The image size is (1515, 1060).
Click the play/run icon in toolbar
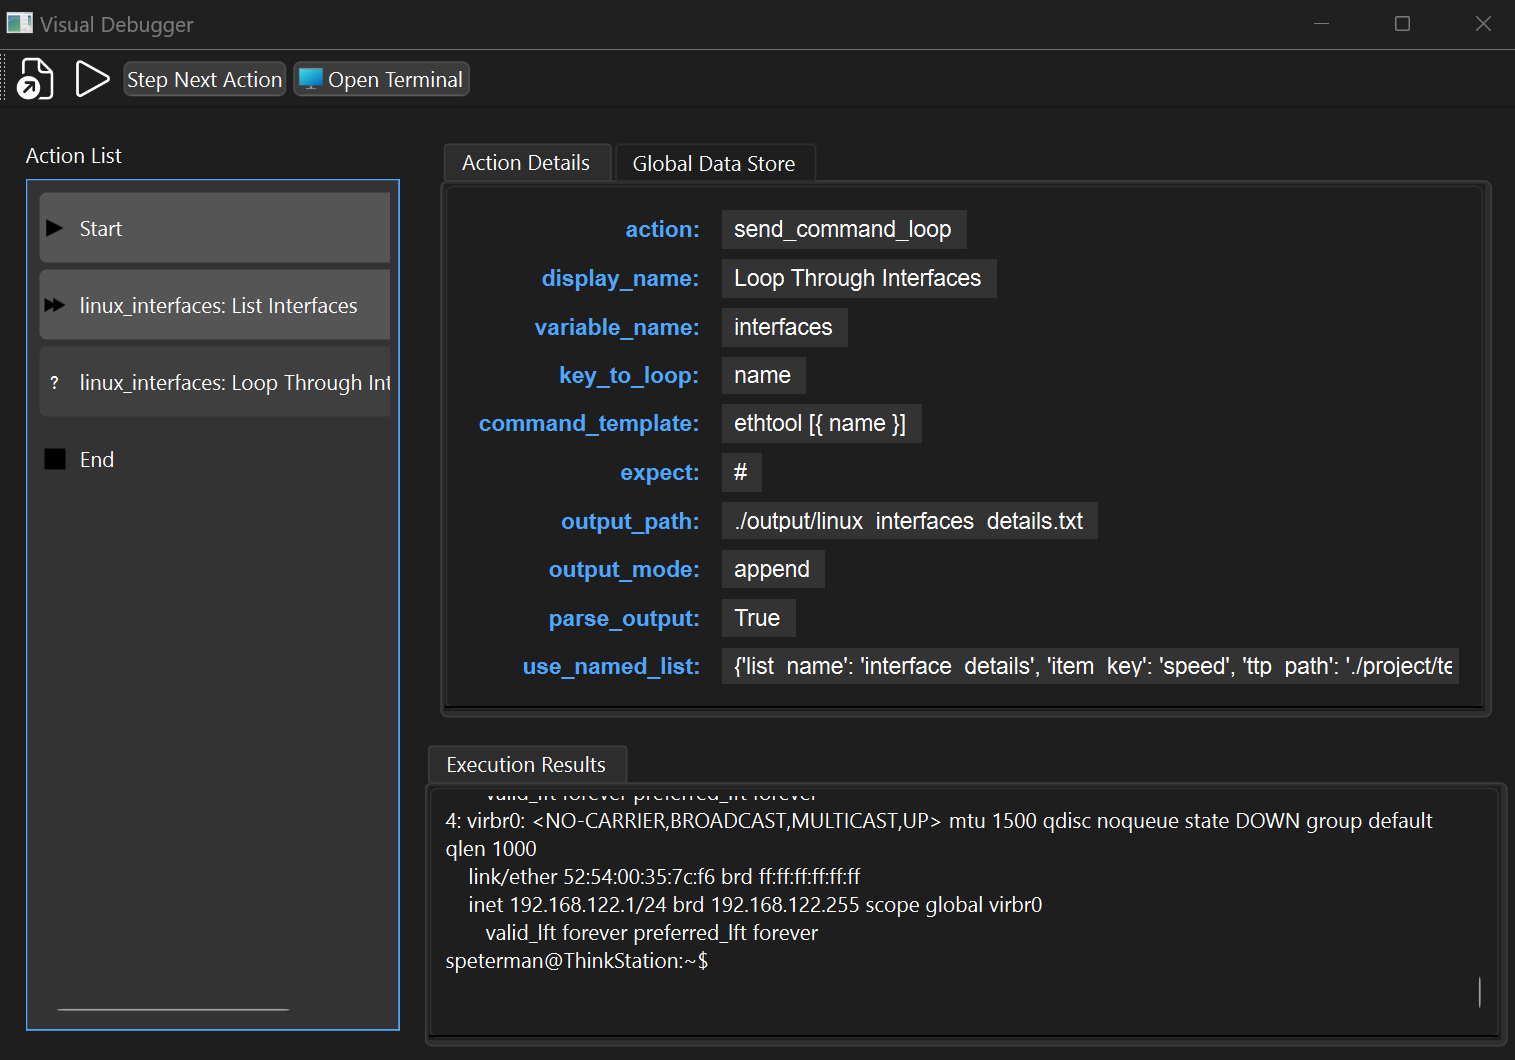pyautogui.click(x=92, y=79)
